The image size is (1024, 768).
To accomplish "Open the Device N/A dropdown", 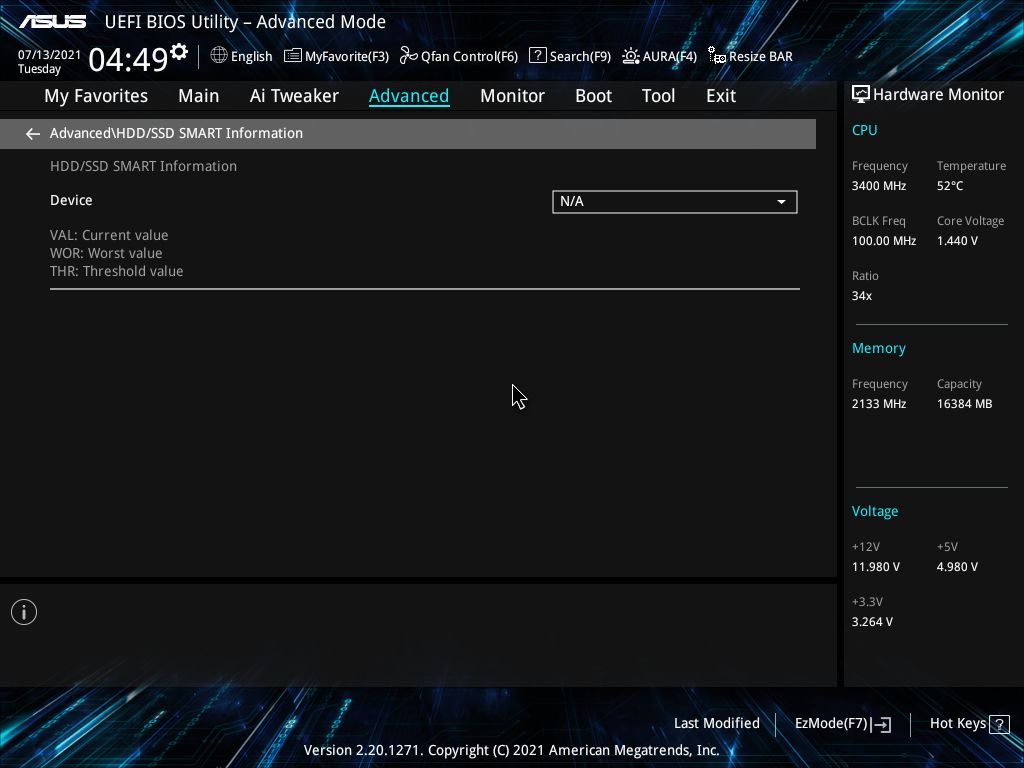I will [x=675, y=202].
